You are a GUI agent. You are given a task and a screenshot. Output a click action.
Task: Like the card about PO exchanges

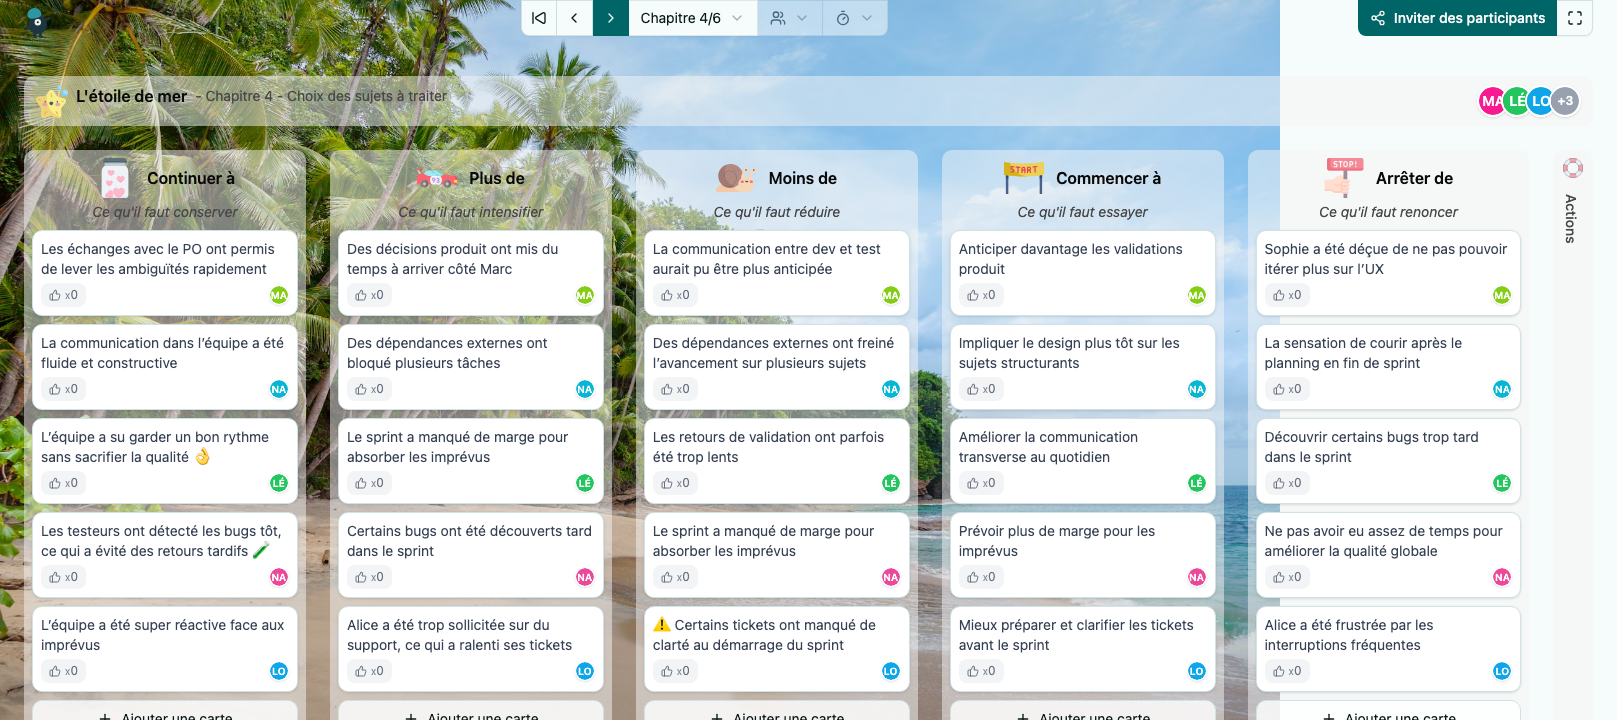click(x=63, y=295)
